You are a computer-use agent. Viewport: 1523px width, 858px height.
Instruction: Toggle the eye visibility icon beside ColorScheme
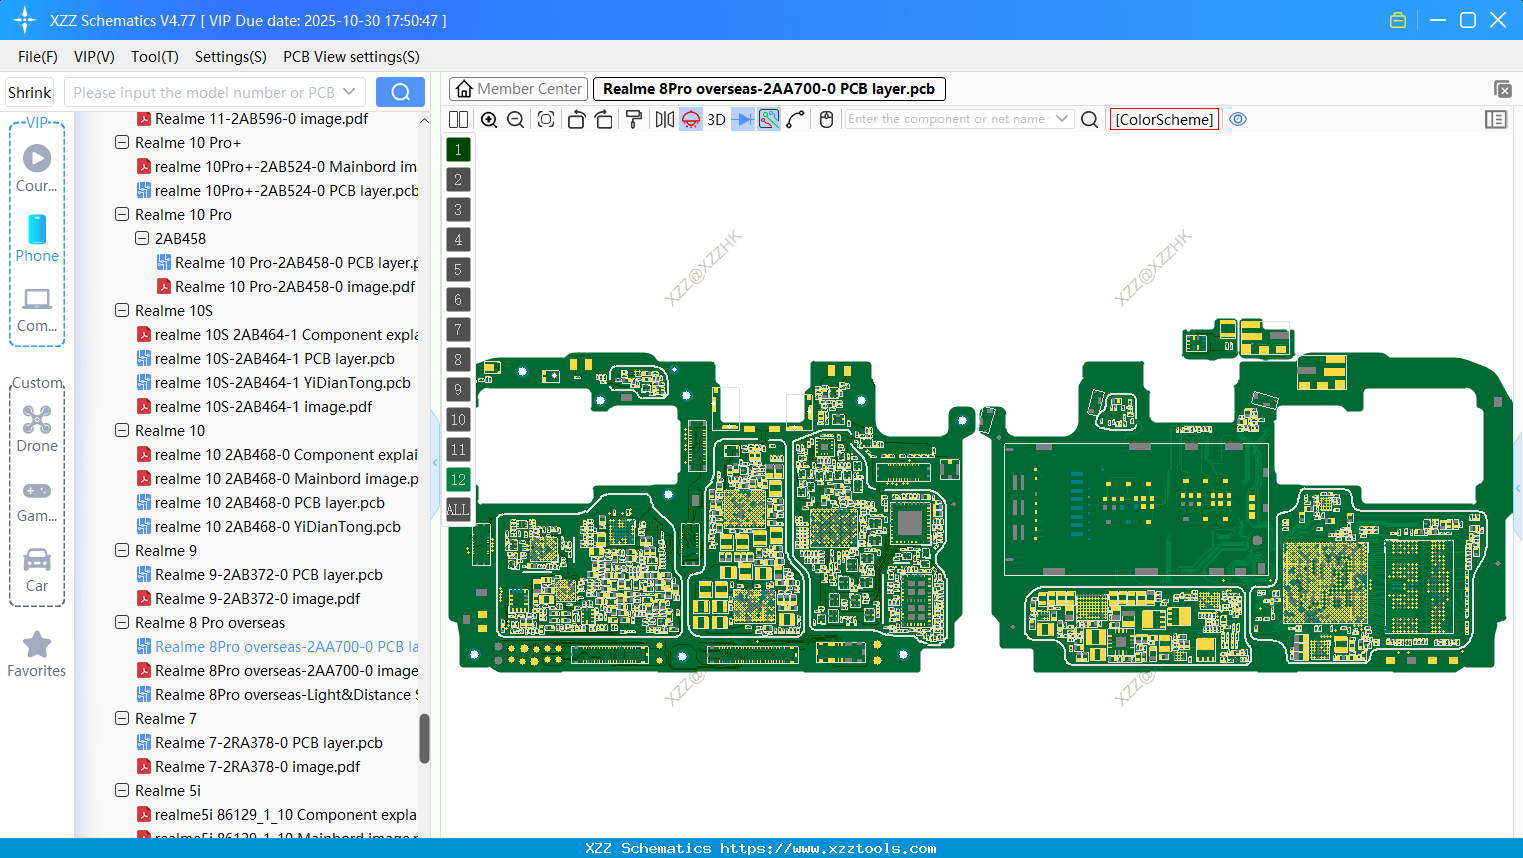click(1238, 119)
